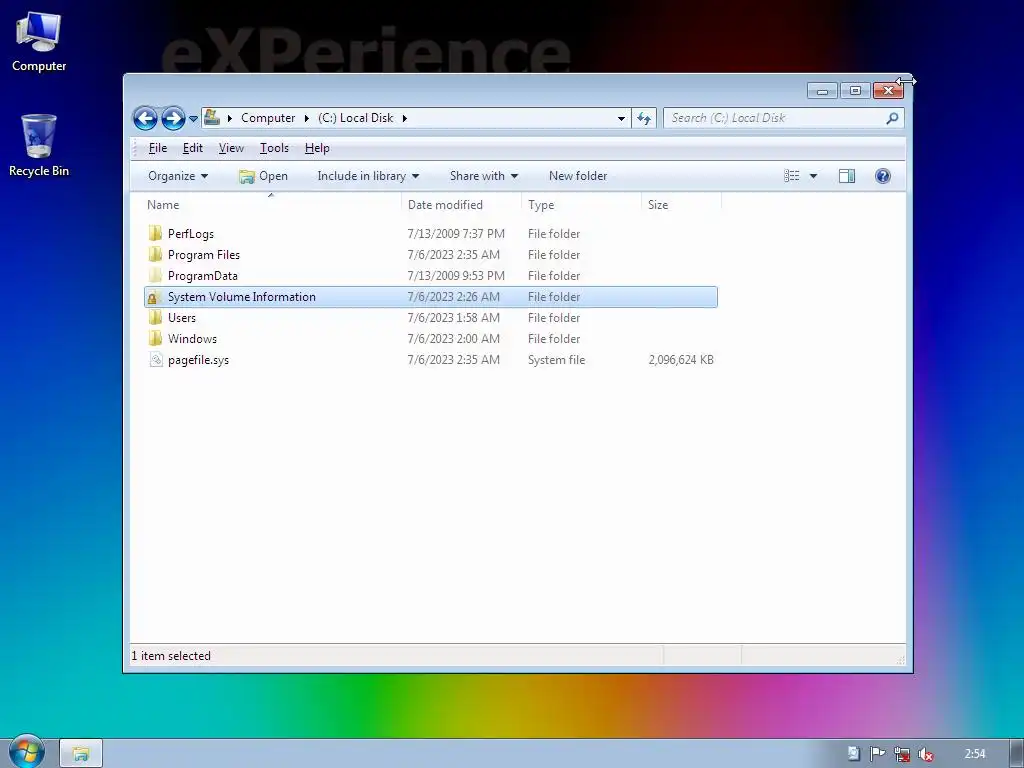The image size is (1024, 768).
Task: Expand the arrow before Computer in breadcrumb
Action: click(x=230, y=118)
